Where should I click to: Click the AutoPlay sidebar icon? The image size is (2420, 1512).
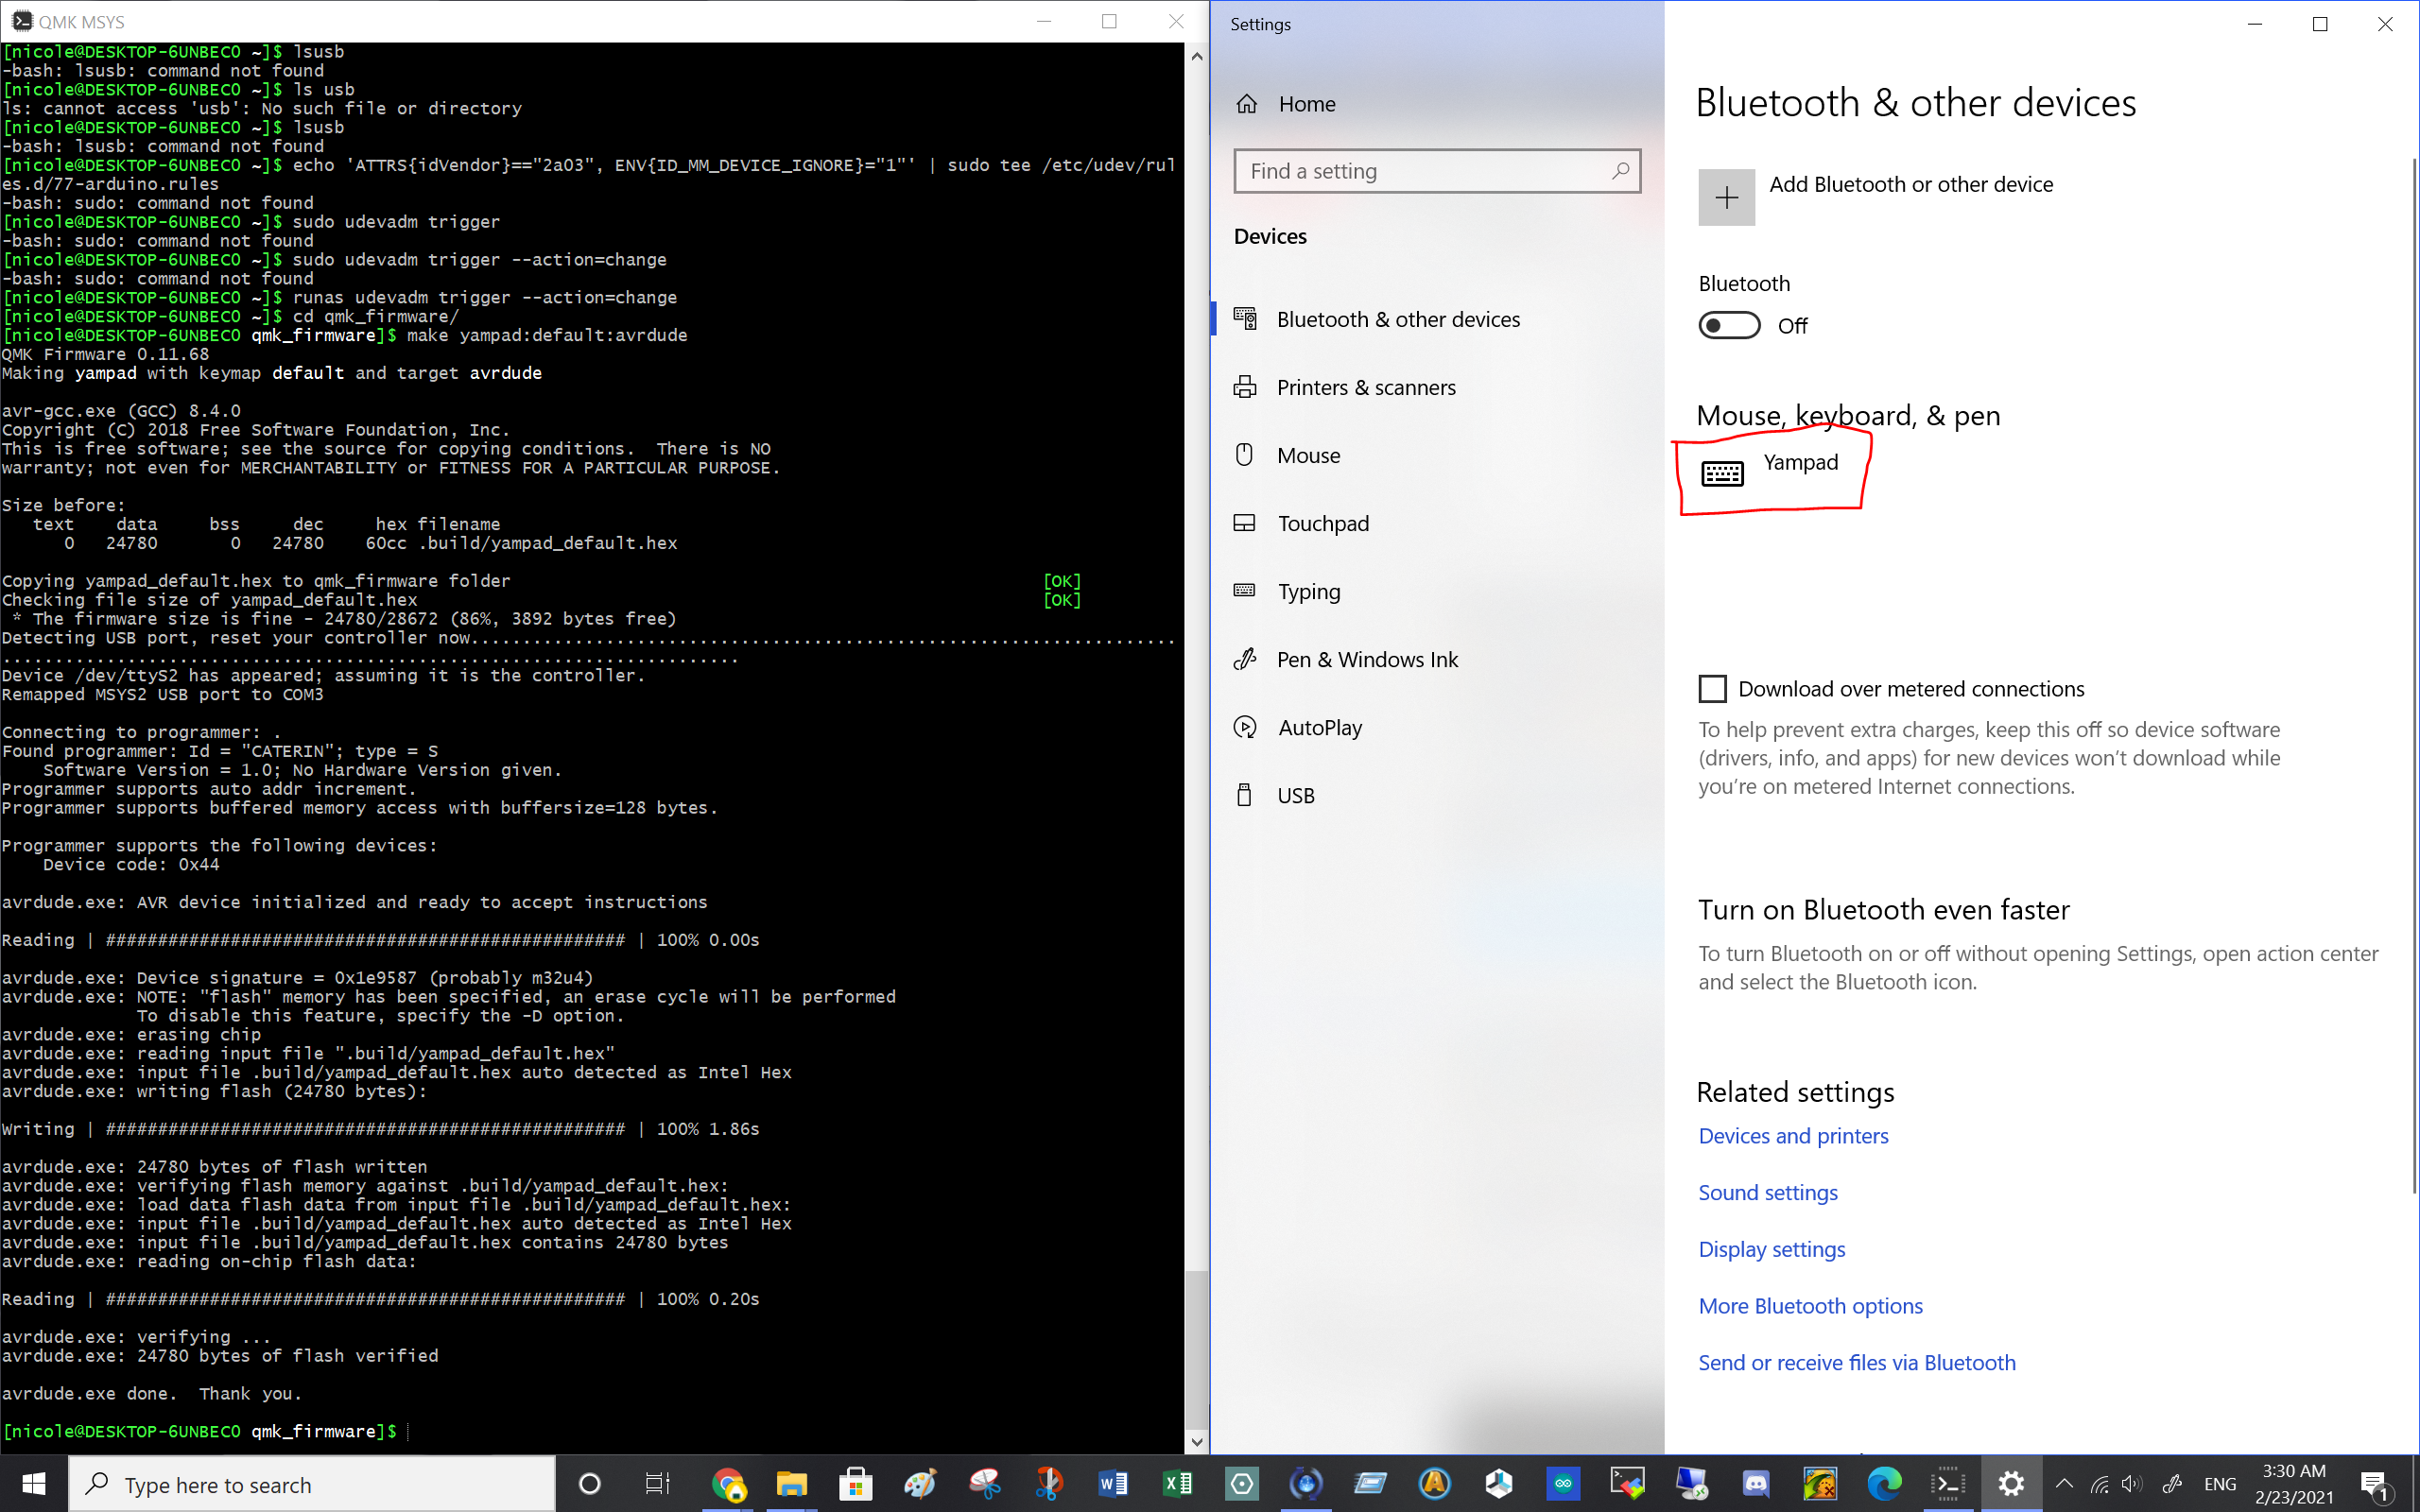click(x=1244, y=727)
